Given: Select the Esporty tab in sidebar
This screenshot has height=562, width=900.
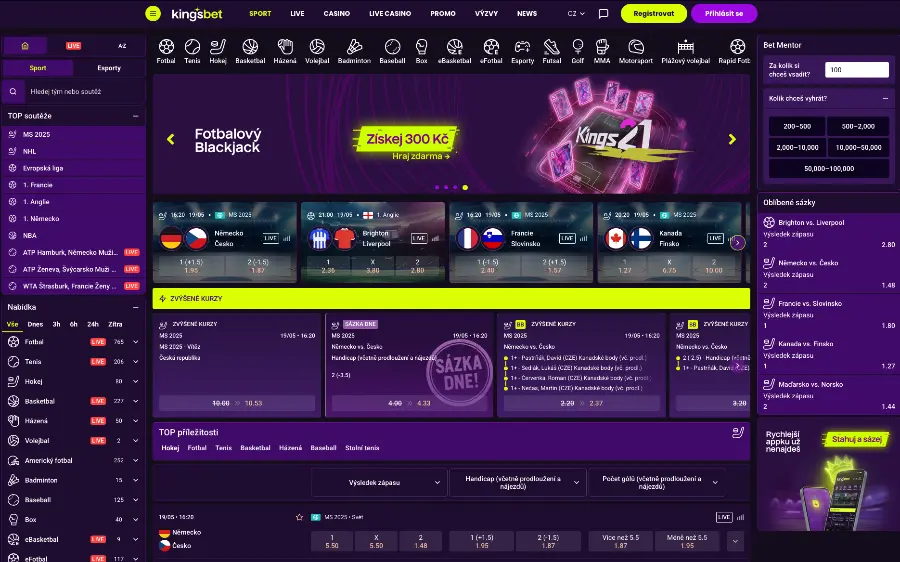Looking at the screenshot, I should click(x=109, y=68).
